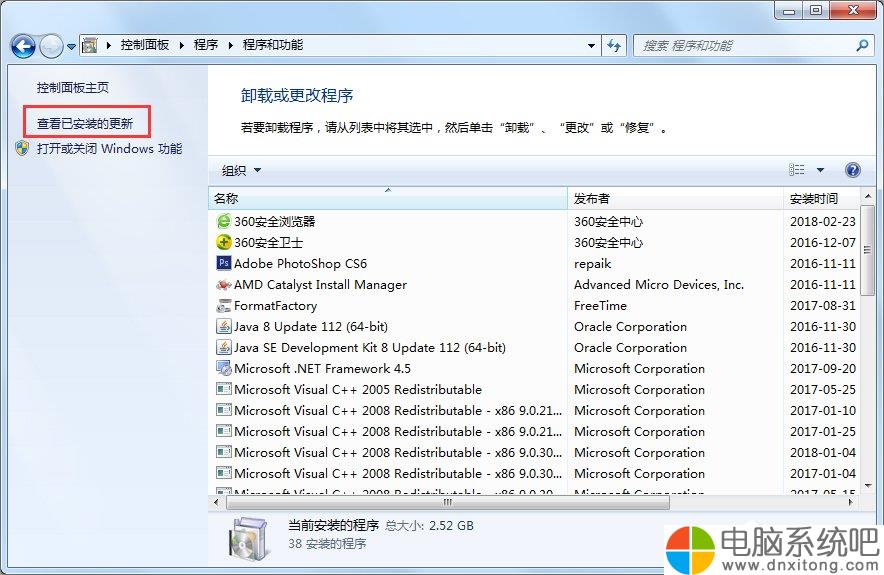Click Visual C++ 2008 icon dated 2018-01-04
The height and width of the screenshot is (575, 884).
pos(224,453)
